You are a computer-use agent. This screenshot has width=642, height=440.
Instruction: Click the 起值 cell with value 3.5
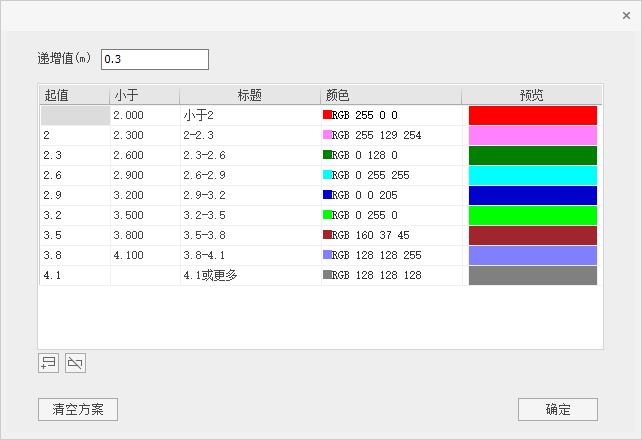74,235
